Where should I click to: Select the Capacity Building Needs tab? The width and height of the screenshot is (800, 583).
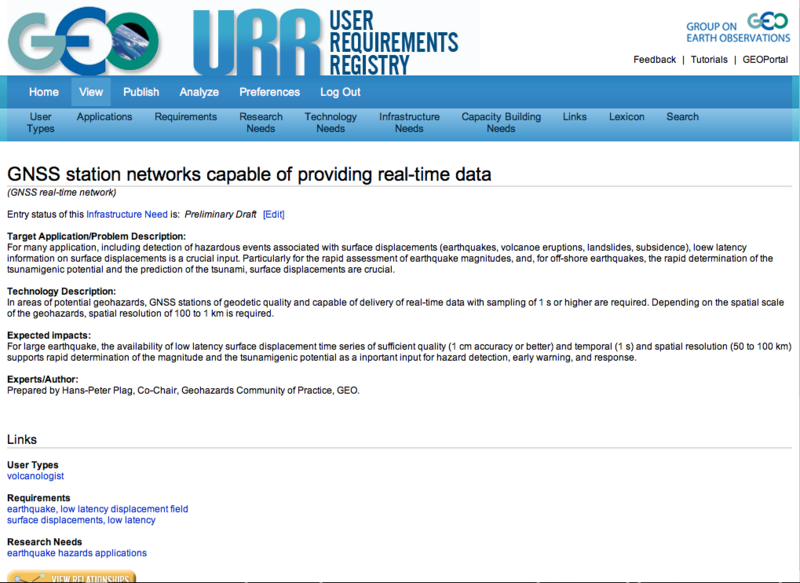coord(501,122)
